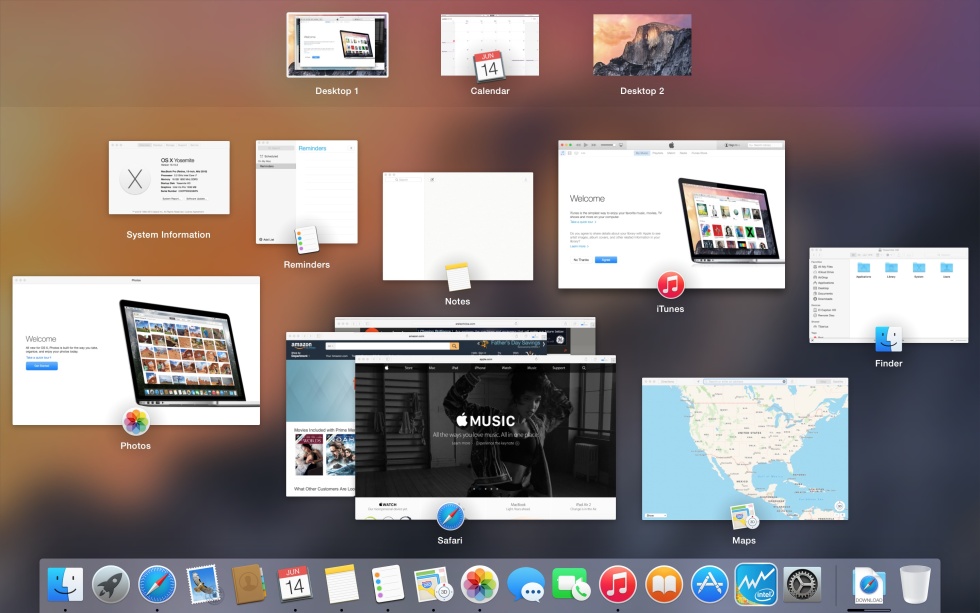
Task: Click the Photos badge icon under Photos window
Action: [x=136, y=422]
